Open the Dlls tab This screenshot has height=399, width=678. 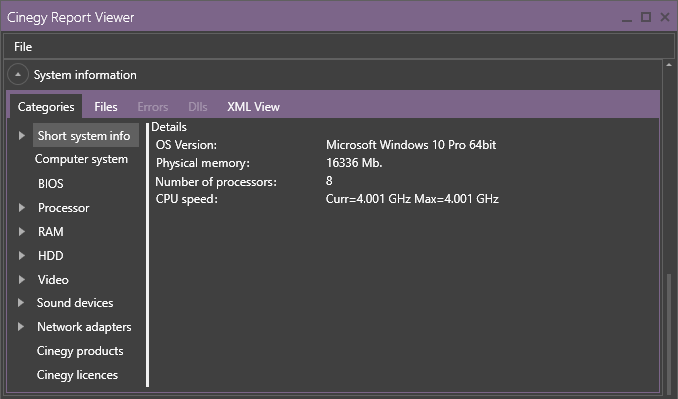[198, 107]
